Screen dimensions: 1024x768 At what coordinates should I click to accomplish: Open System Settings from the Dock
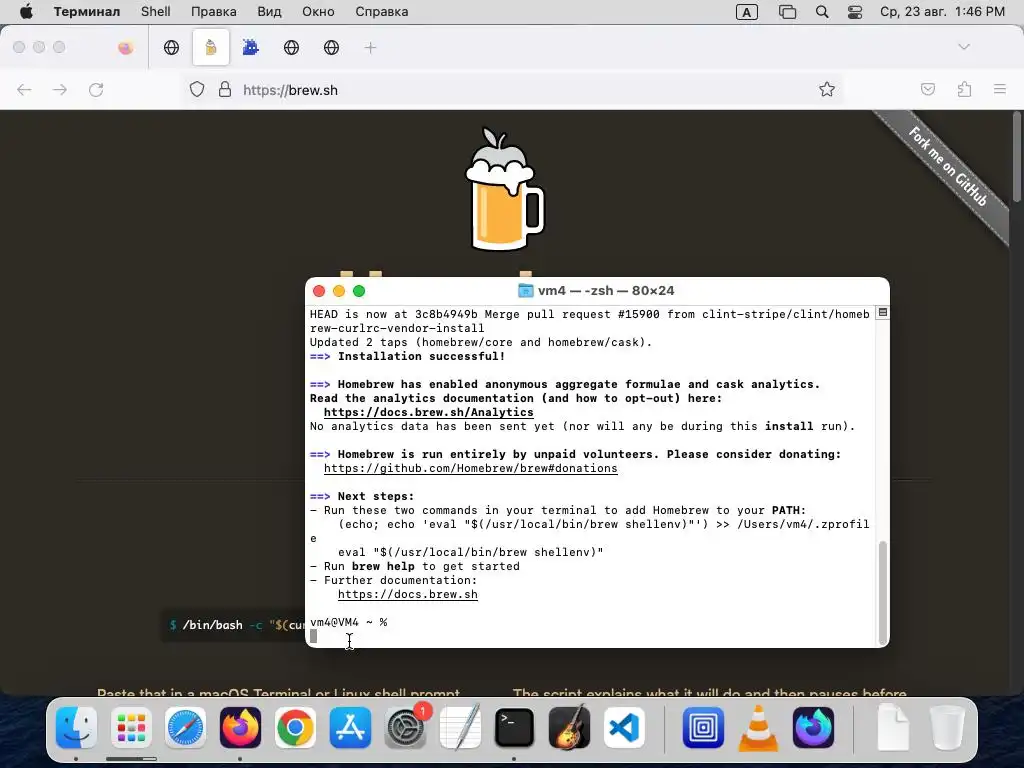(406, 728)
